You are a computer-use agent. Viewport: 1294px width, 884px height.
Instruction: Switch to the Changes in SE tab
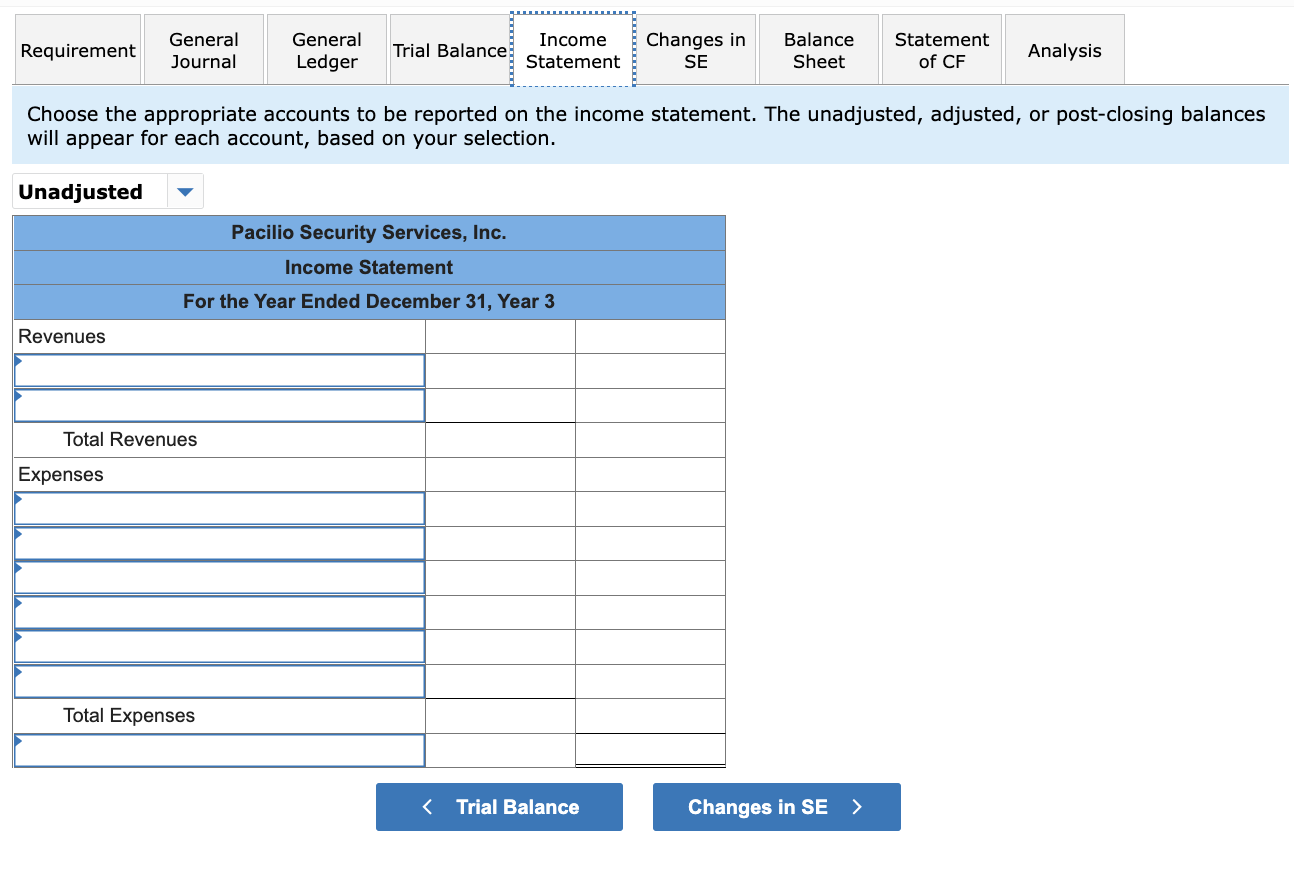click(695, 48)
